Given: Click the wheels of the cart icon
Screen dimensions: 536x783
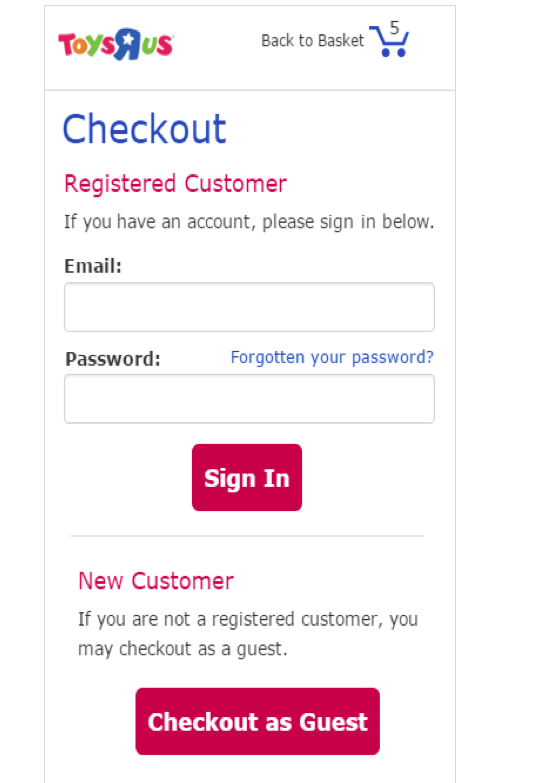Looking at the screenshot, I should 393,52.
